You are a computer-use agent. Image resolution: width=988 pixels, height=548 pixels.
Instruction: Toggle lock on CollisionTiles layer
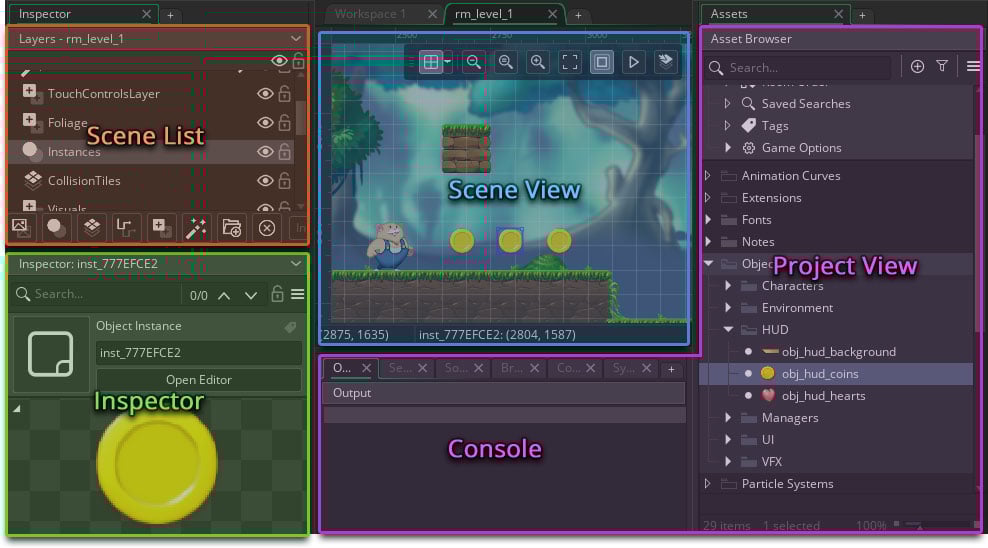pos(285,180)
